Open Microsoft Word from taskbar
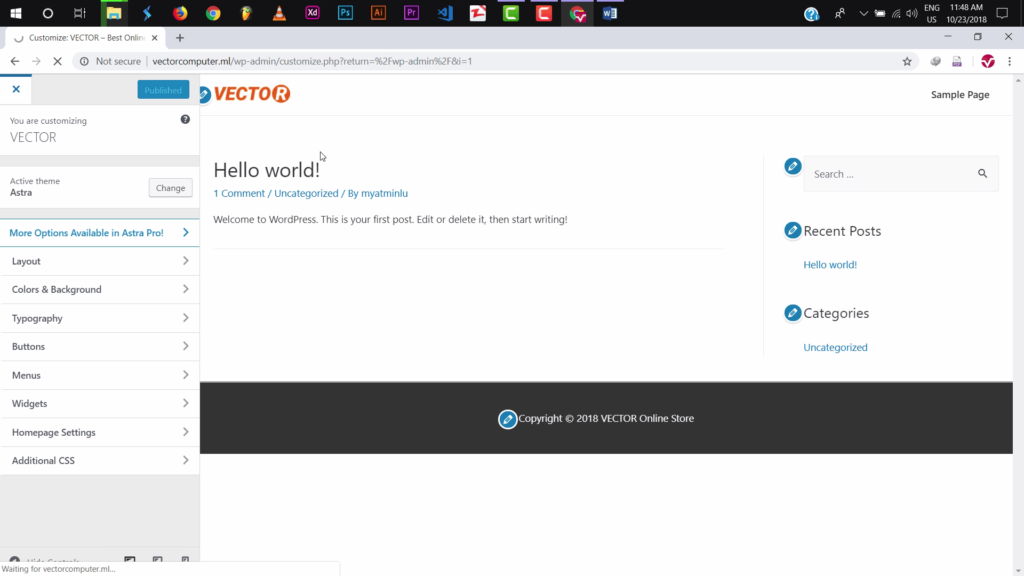The image size is (1024, 576). coord(610,13)
